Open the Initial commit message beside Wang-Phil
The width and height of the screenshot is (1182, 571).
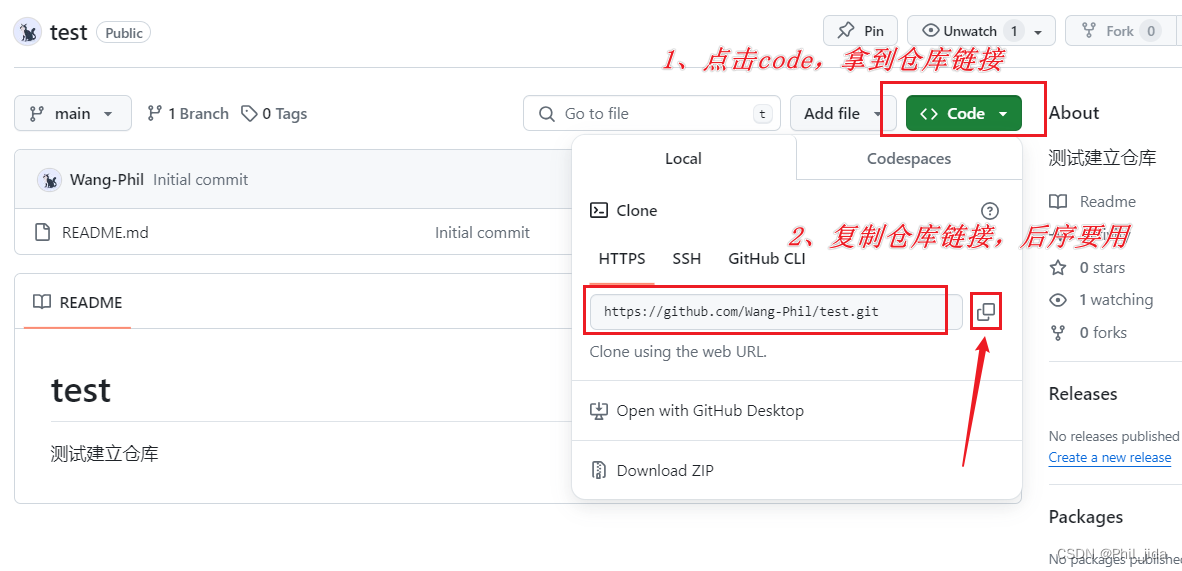(201, 180)
